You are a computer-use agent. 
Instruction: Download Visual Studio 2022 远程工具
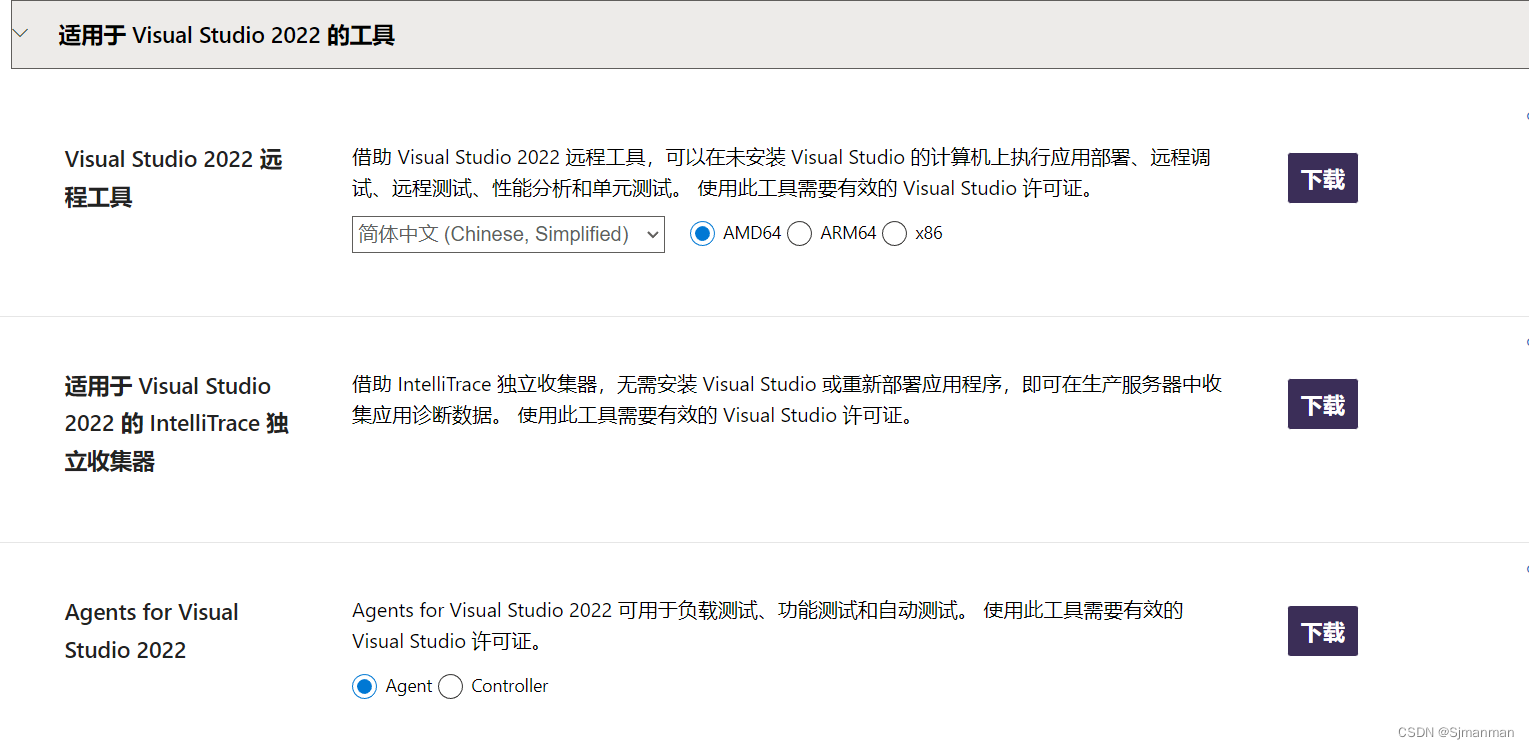point(1323,178)
